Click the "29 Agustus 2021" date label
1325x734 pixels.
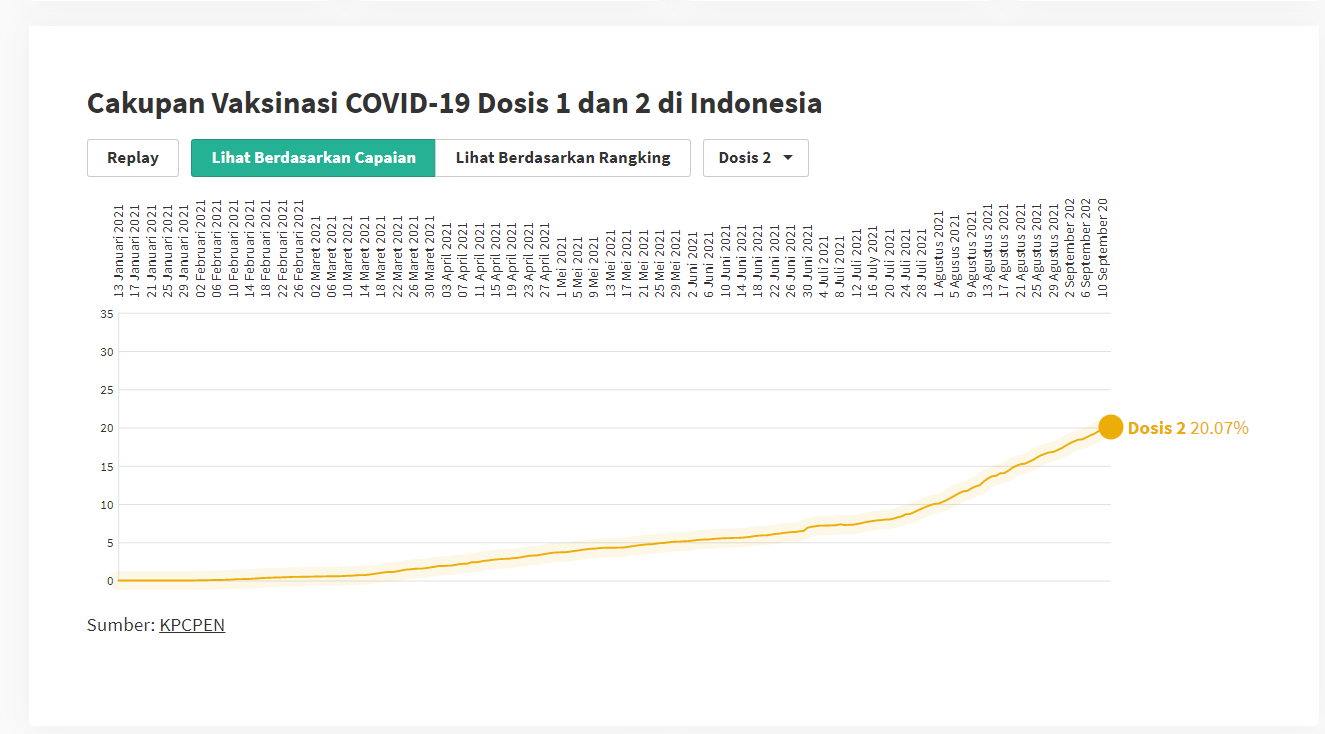[1053, 251]
